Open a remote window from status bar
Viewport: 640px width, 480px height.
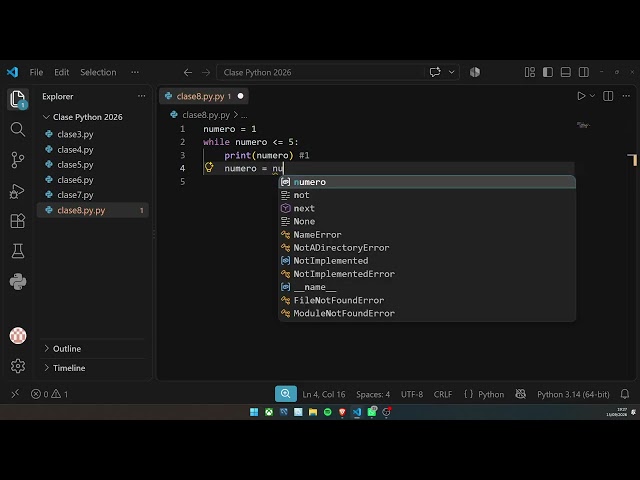[x=15, y=394]
